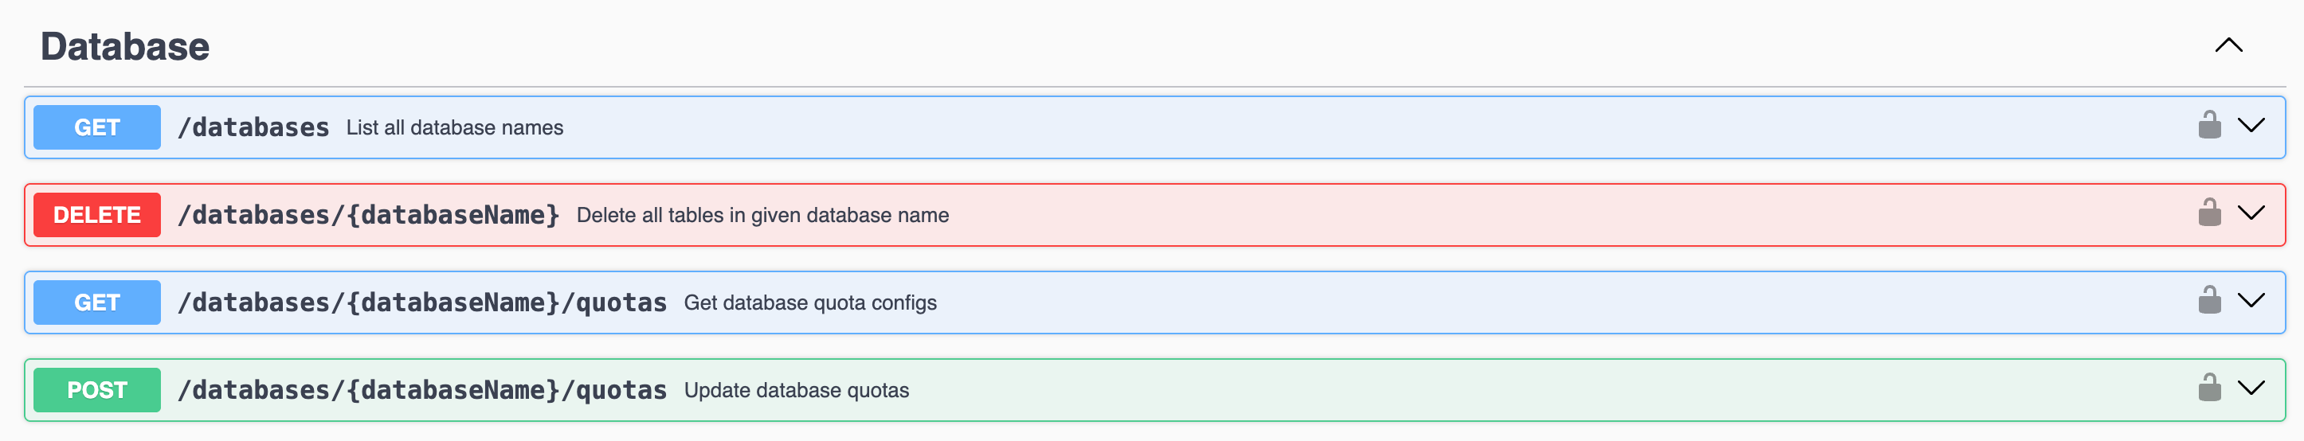Click lock icon on GET /databases row
This screenshot has width=2304, height=441.
2209,126
